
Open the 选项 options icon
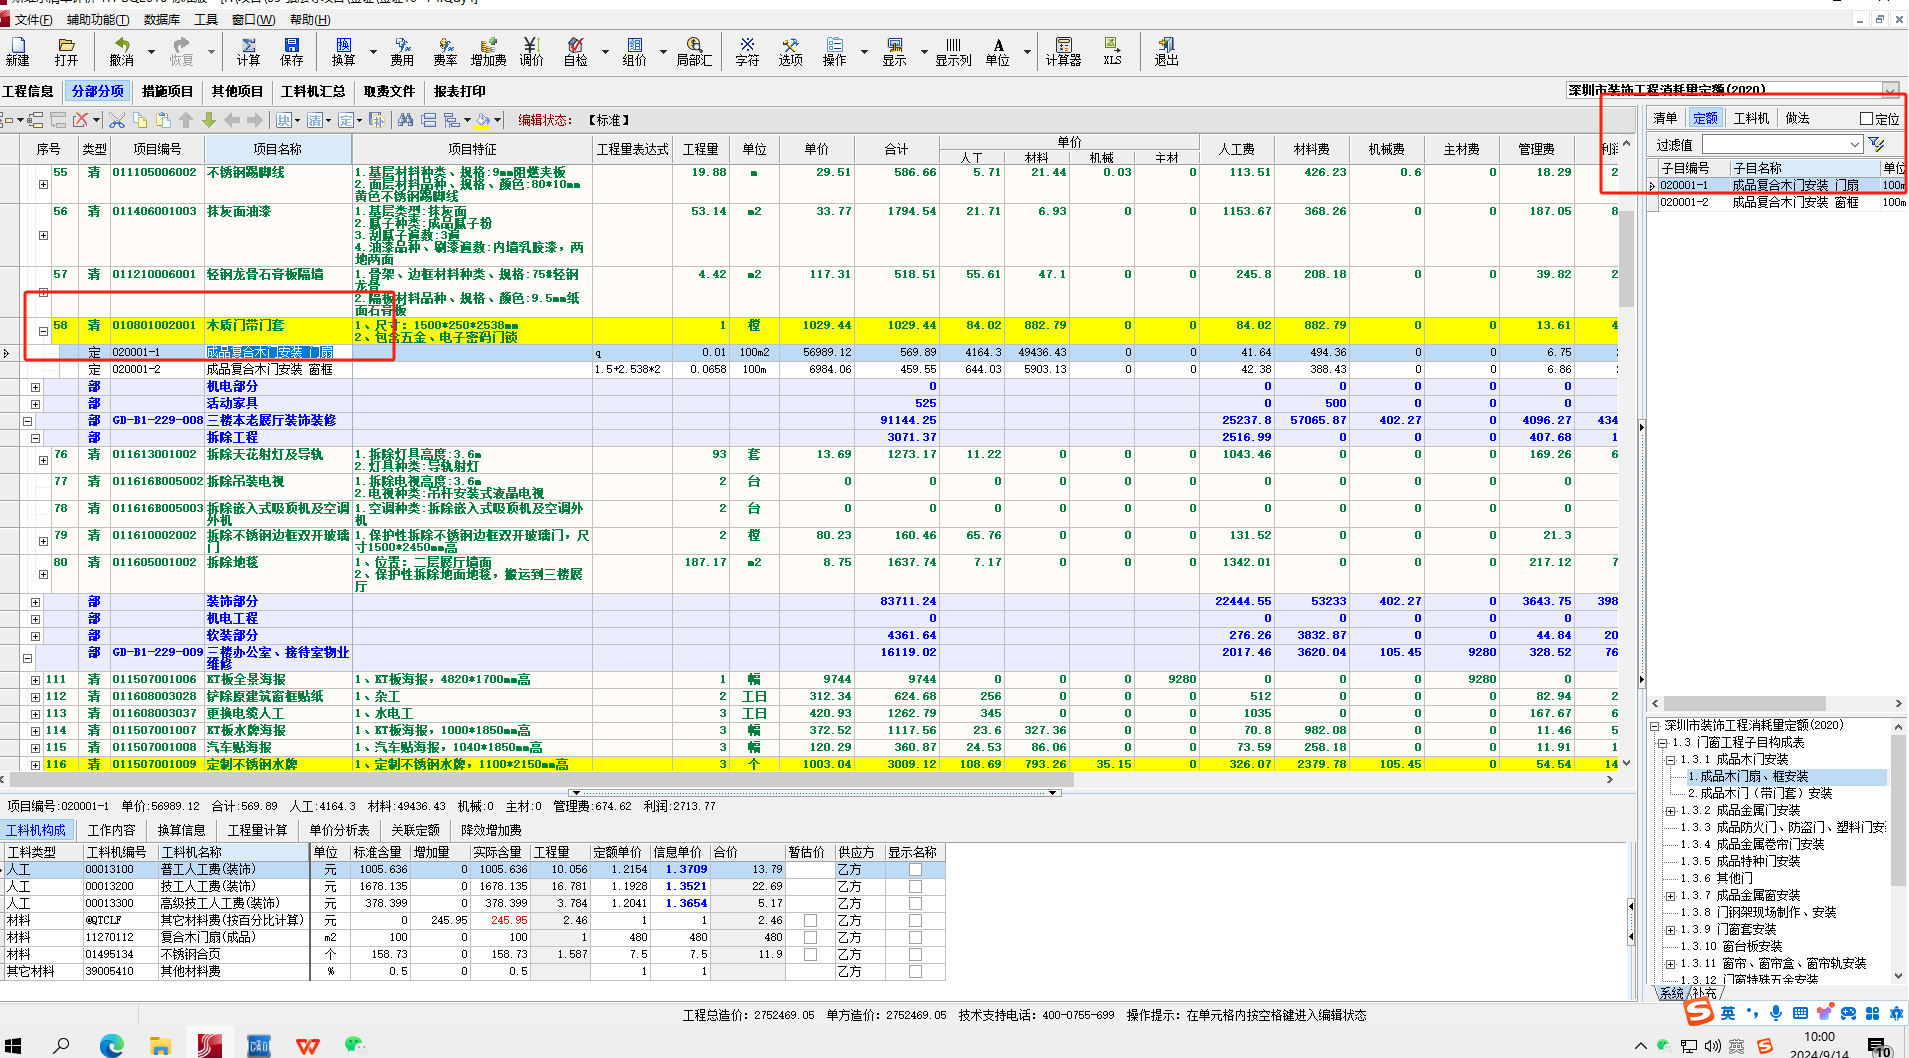pos(791,51)
